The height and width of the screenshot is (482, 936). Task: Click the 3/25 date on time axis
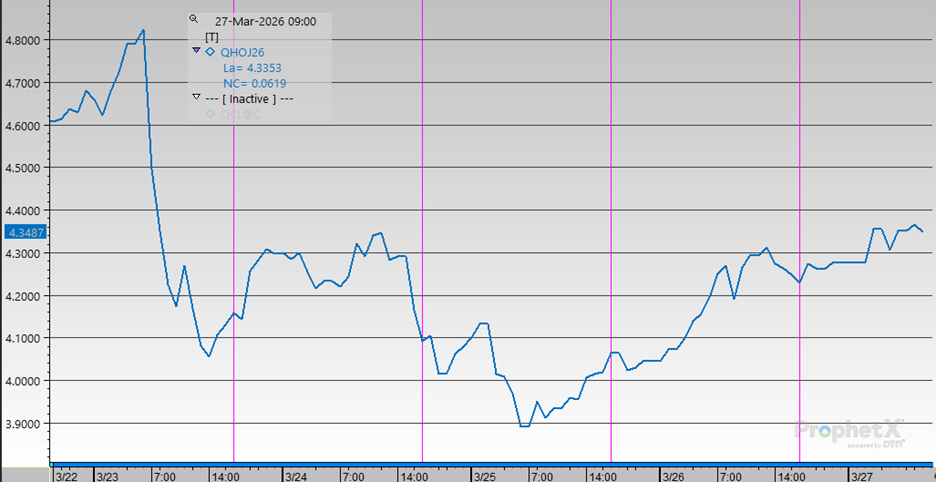pyautogui.click(x=483, y=475)
